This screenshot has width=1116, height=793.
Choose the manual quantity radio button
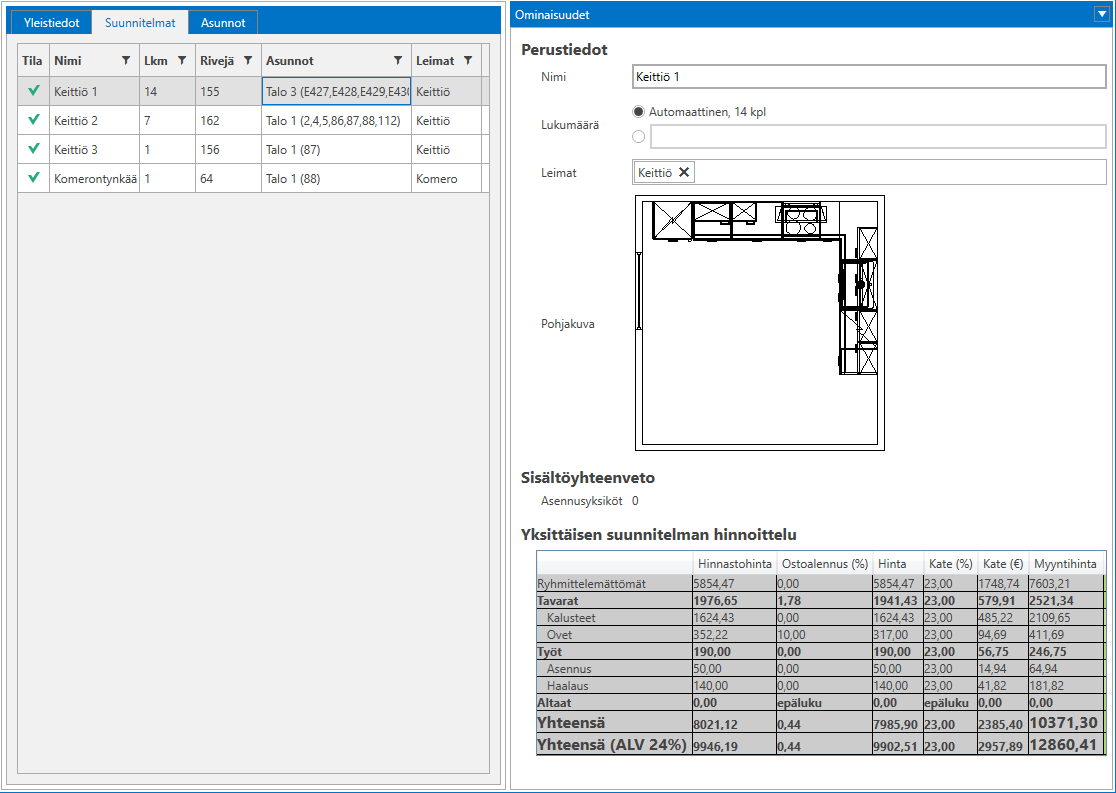638,136
